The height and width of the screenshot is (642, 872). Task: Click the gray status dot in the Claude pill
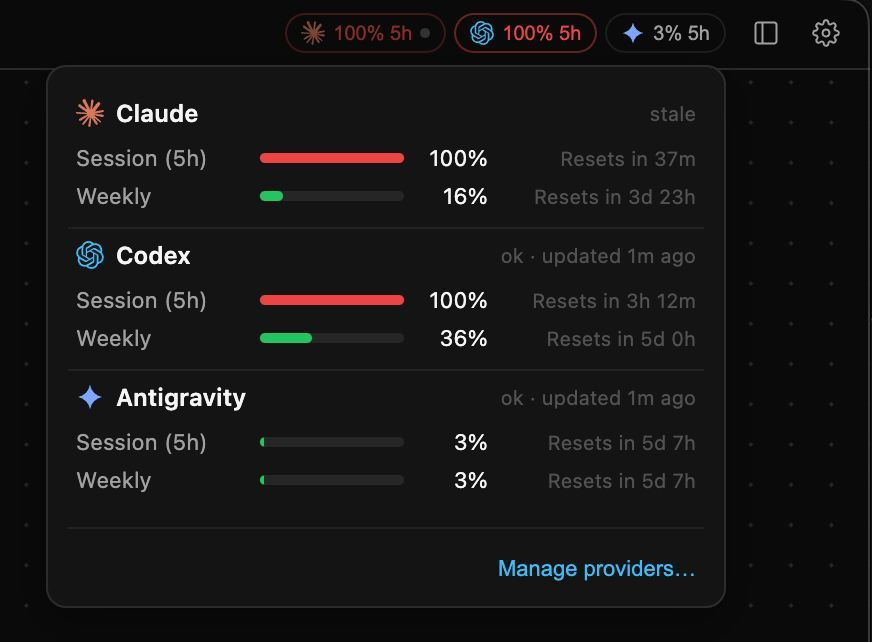[425, 33]
